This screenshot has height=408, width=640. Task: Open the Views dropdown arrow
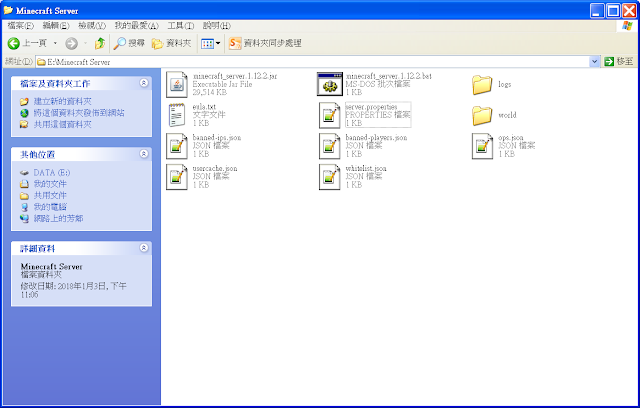(218, 43)
